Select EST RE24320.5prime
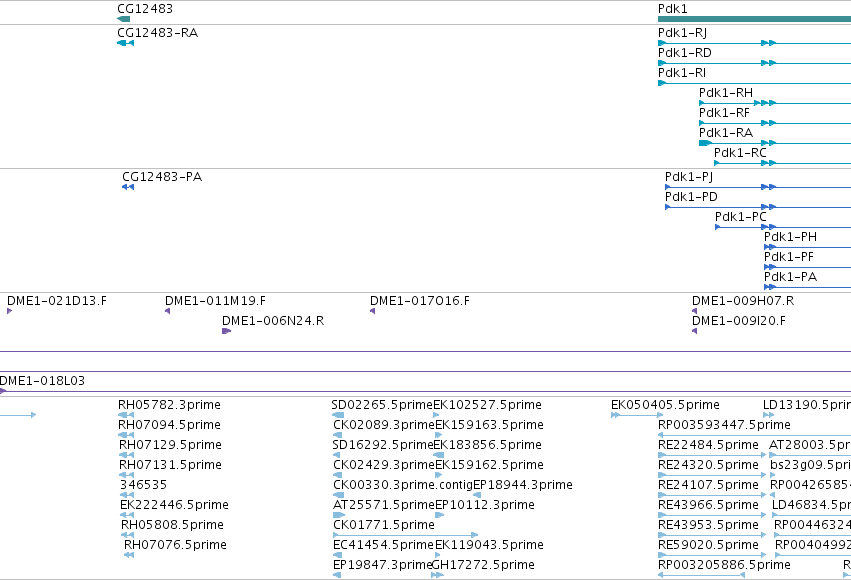 712,475
